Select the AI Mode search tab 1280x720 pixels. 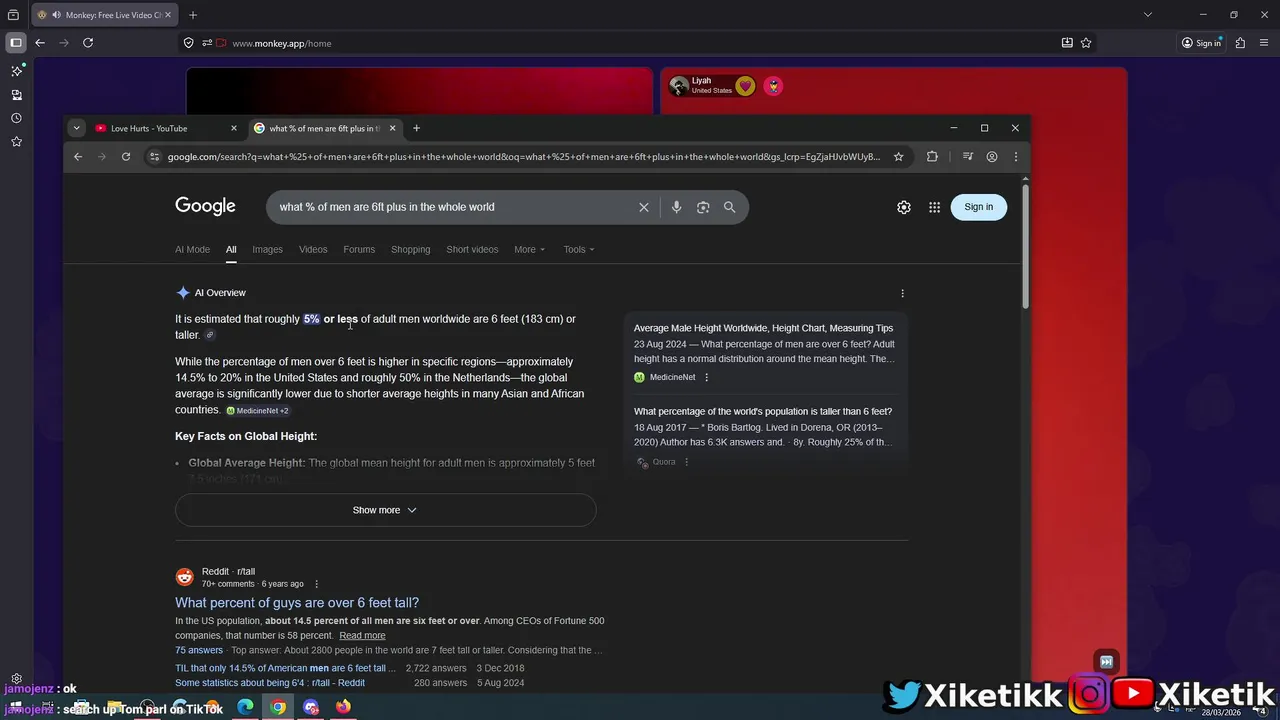192,249
